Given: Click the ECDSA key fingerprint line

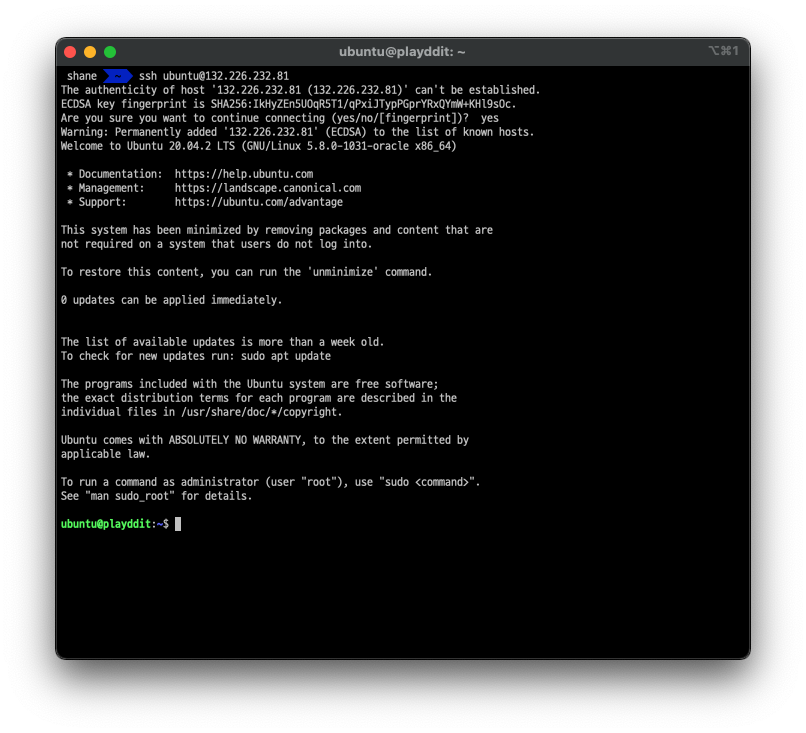Looking at the screenshot, I should click(x=288, y=104).
